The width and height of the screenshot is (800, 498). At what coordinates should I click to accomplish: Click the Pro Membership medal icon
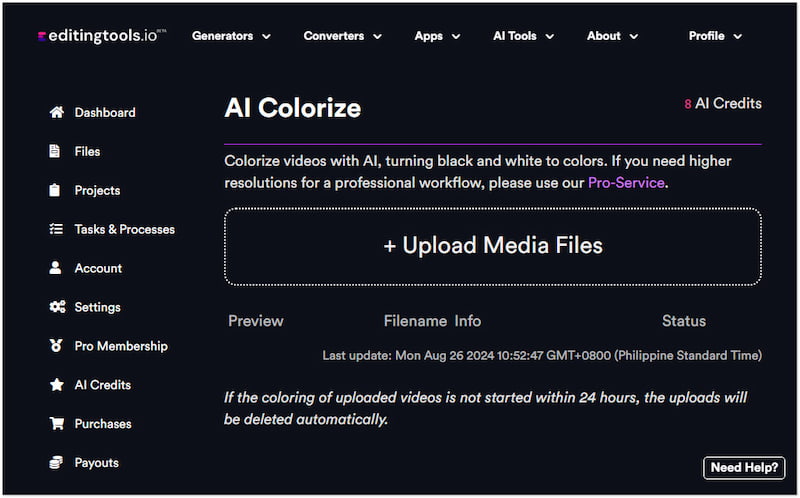56,347
